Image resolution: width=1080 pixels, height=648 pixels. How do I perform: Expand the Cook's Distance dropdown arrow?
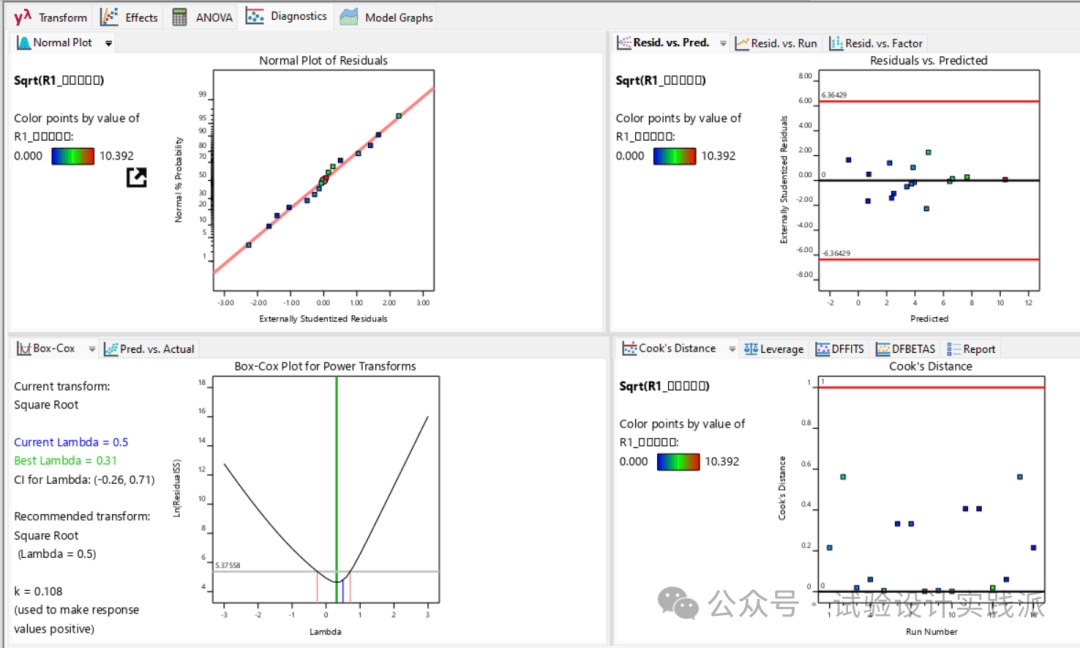click(730, 349)
